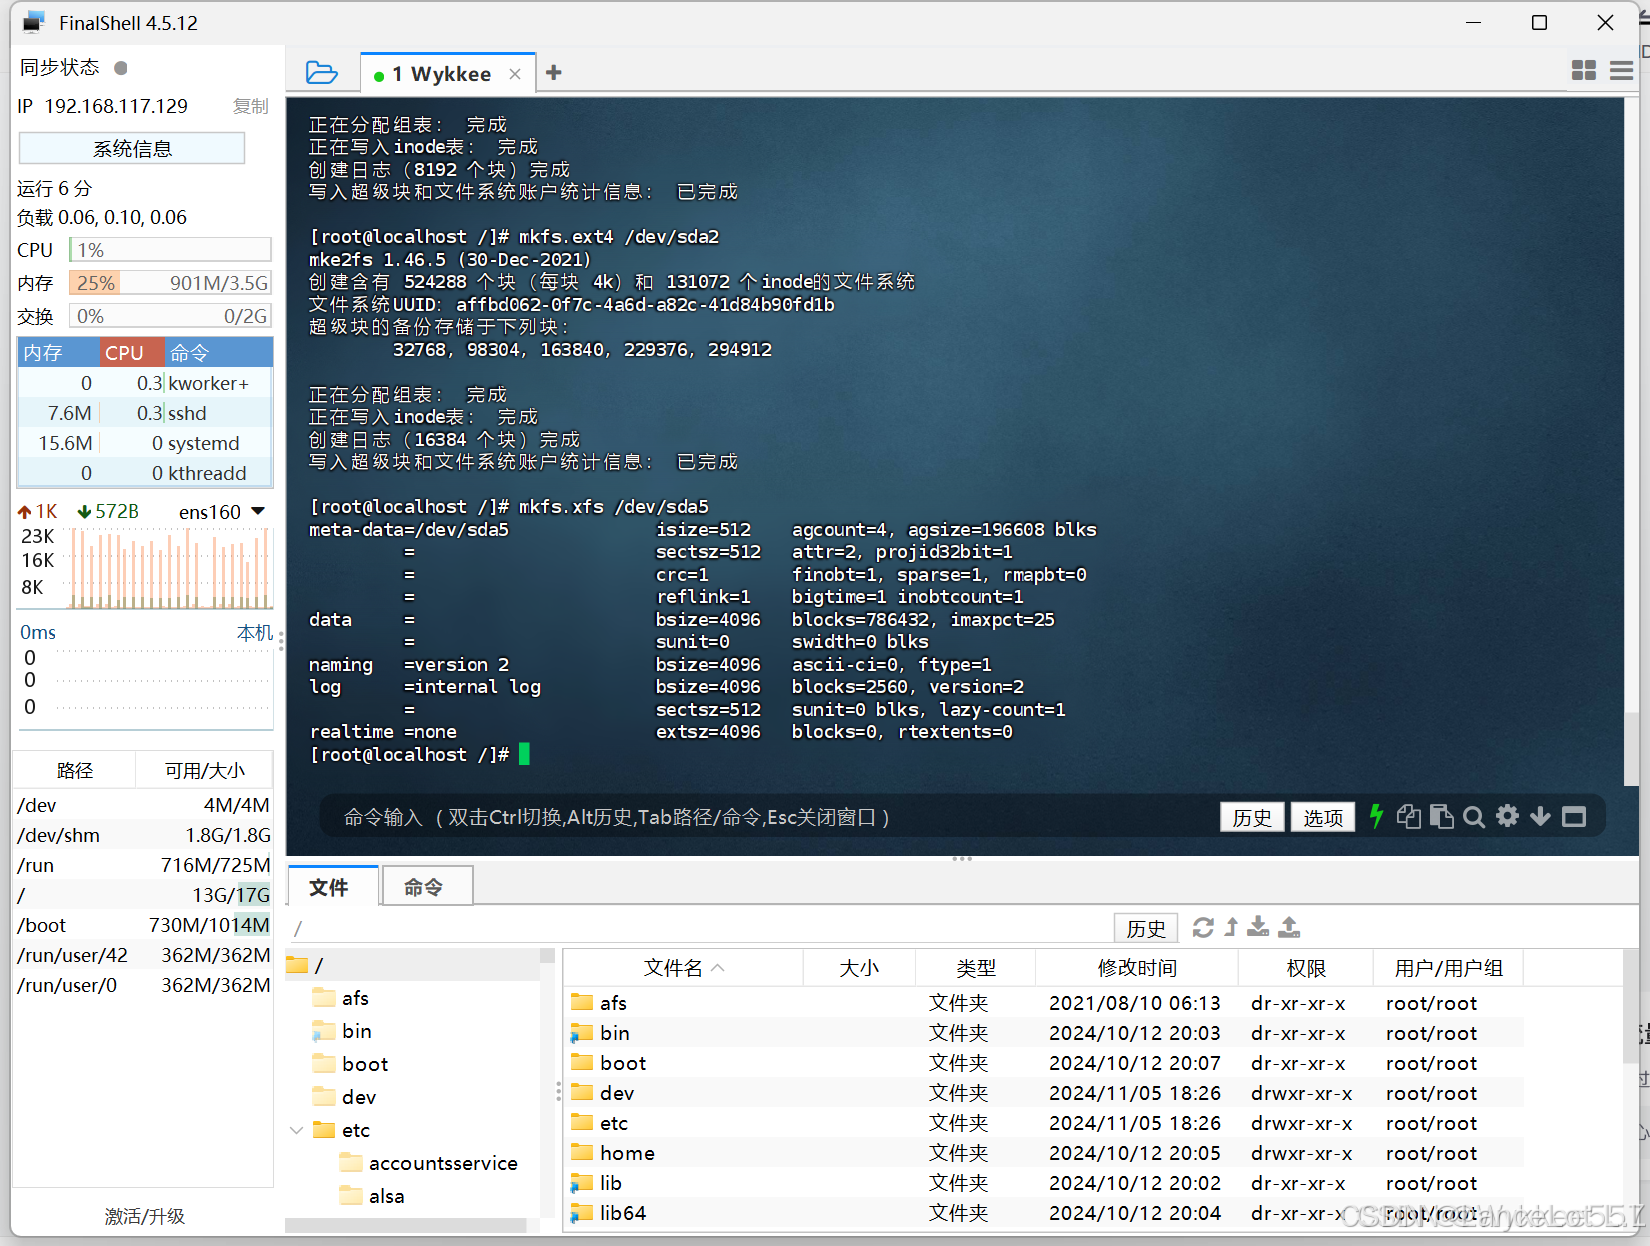Refresh the file list
The image size is (1650, 1246).
point(1203,927)
